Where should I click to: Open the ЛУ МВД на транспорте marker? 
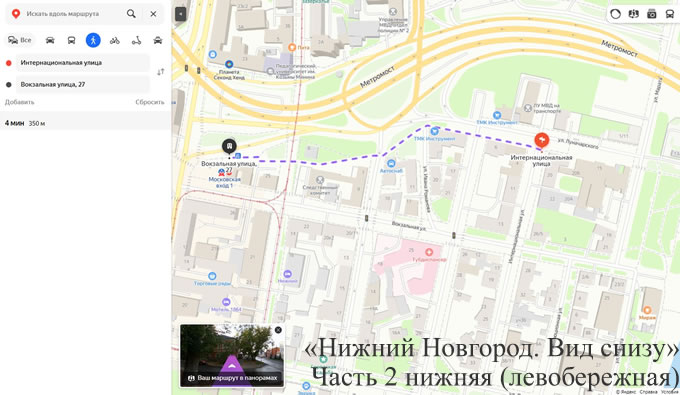[x=528, y=108]
